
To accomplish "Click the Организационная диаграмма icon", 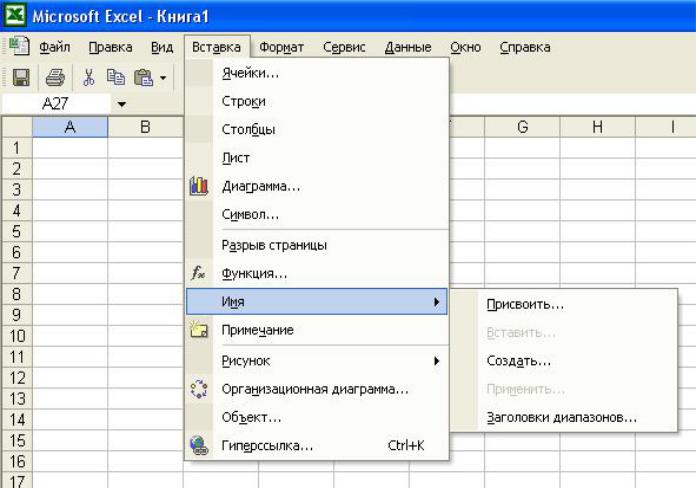I will coord(199,389).
